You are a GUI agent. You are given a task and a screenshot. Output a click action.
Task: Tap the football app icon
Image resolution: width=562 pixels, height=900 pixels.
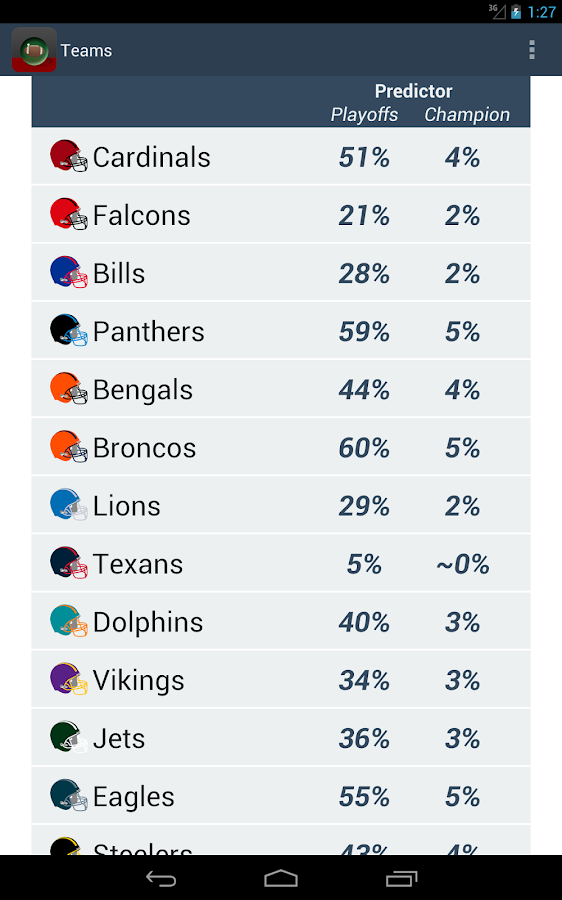click(34, 50)
